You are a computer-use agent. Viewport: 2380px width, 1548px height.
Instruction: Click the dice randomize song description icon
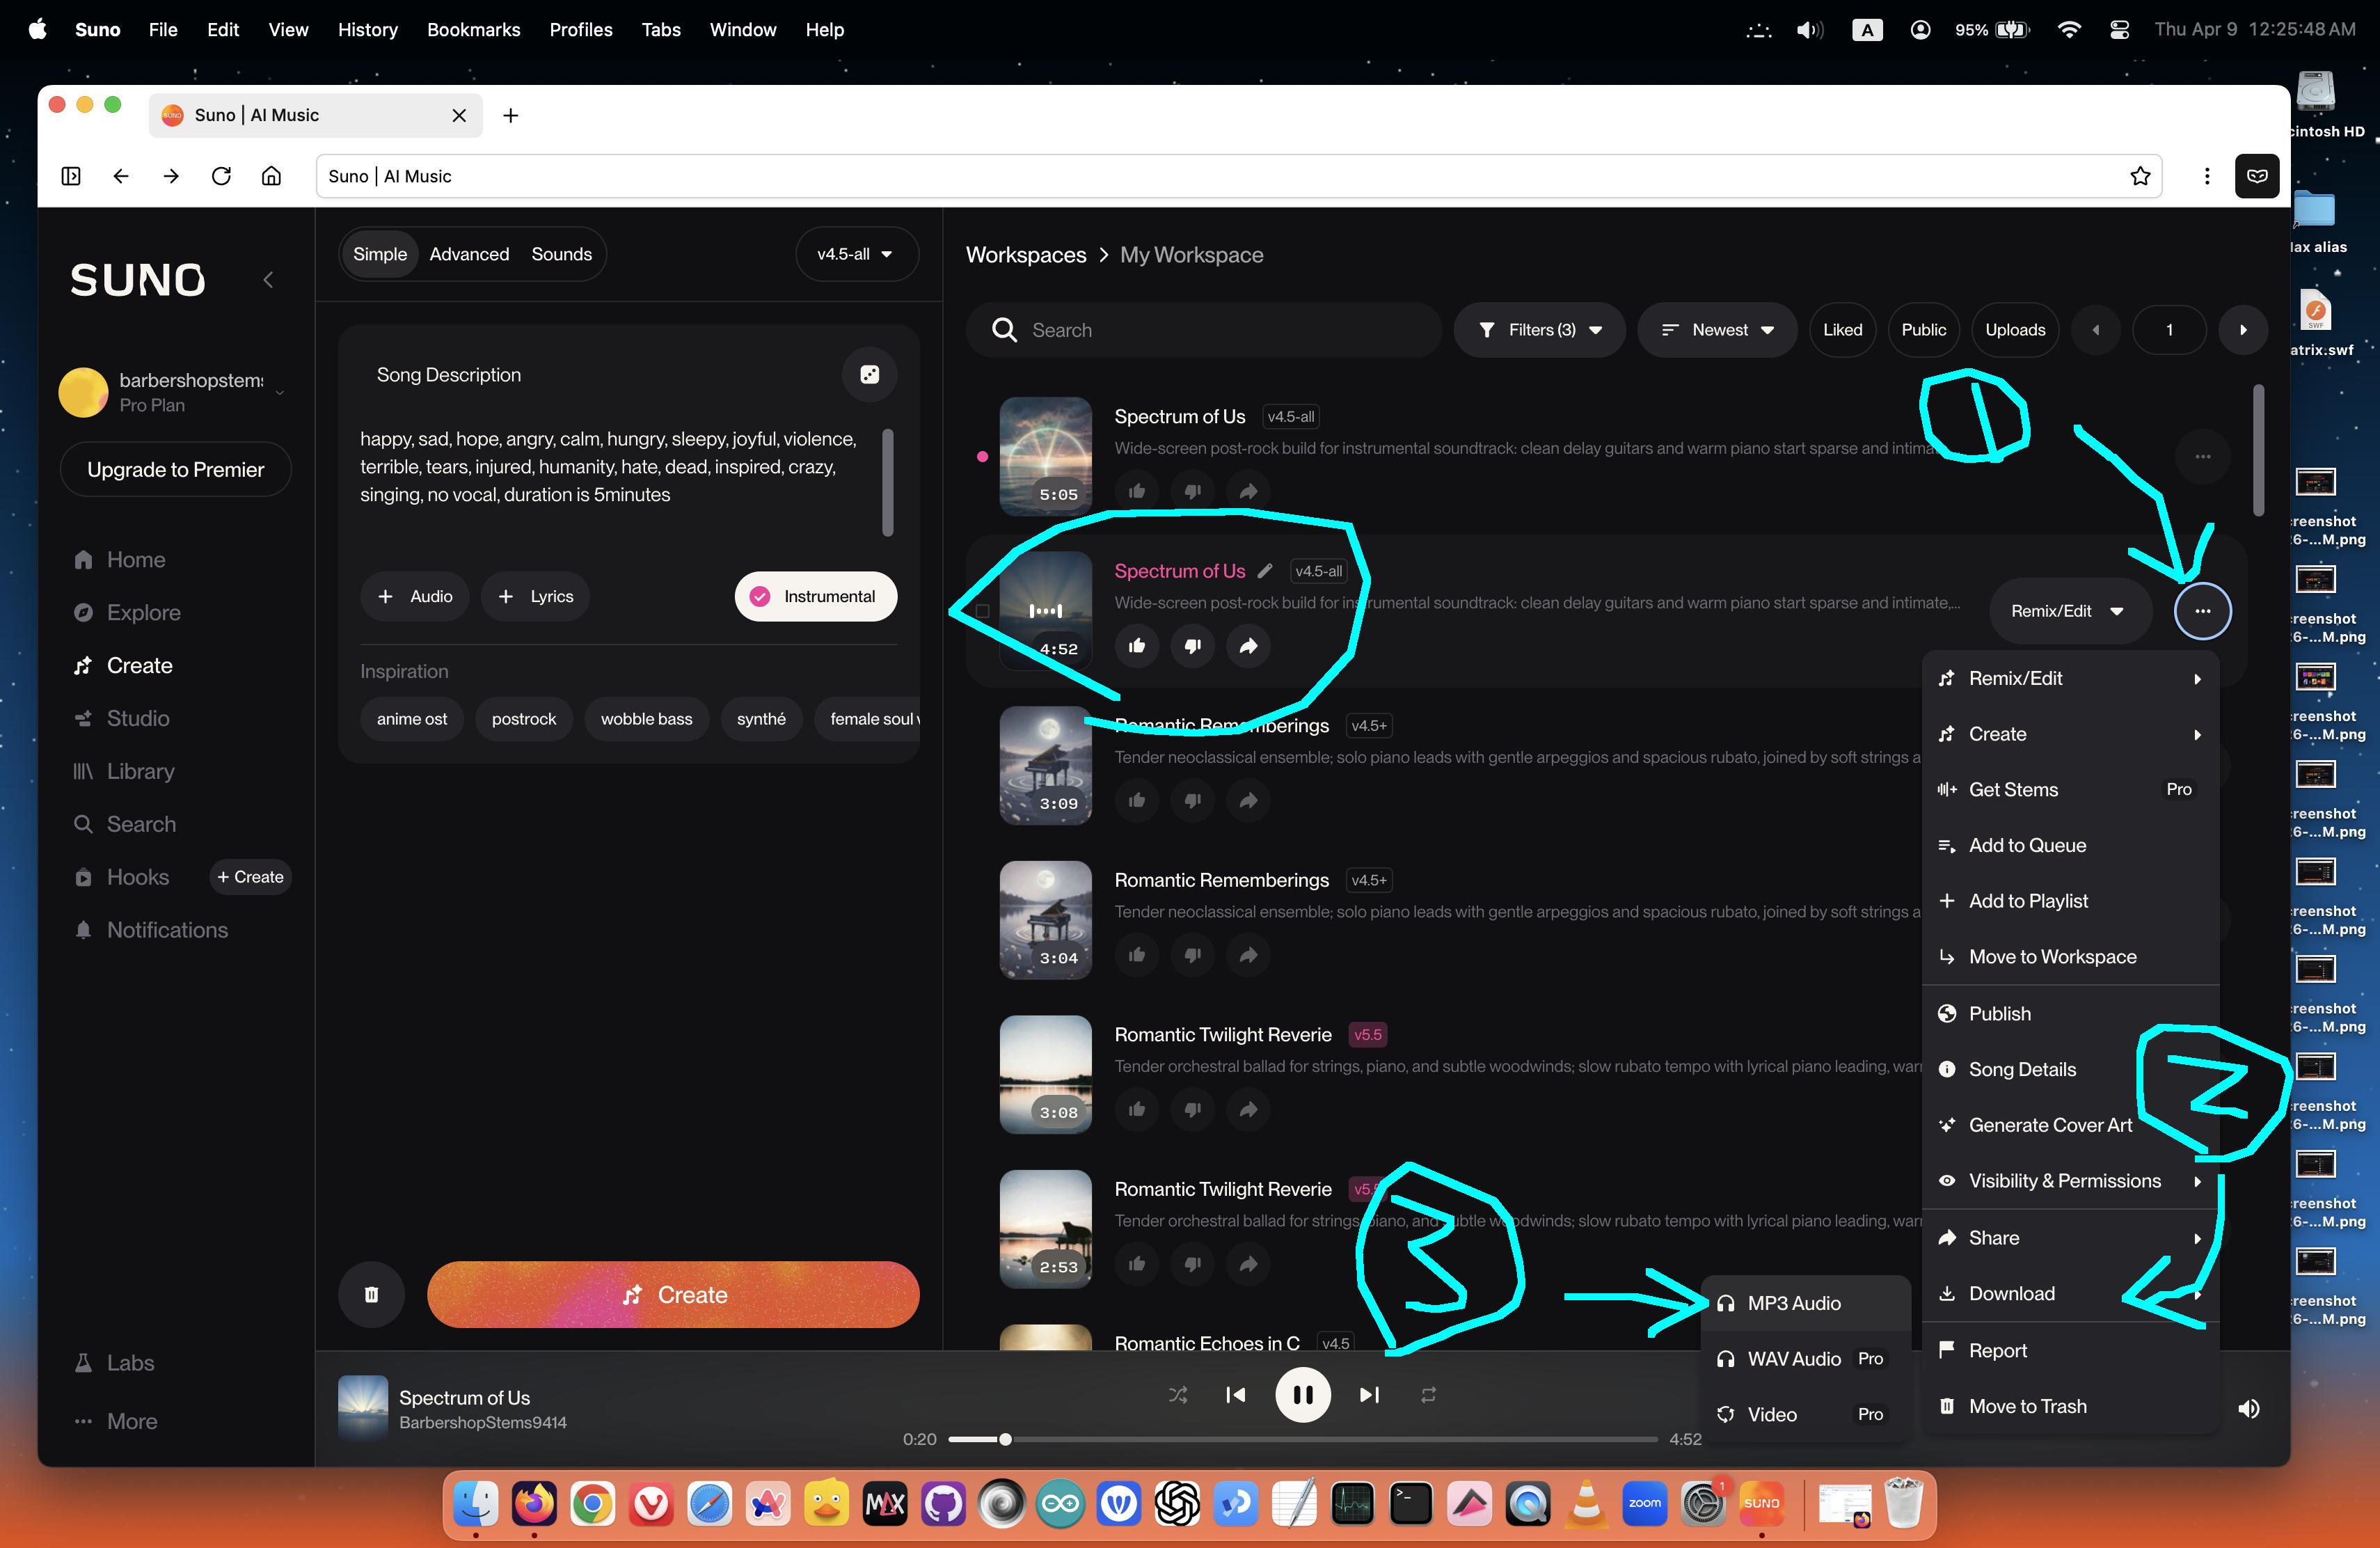tap(869, 374)
